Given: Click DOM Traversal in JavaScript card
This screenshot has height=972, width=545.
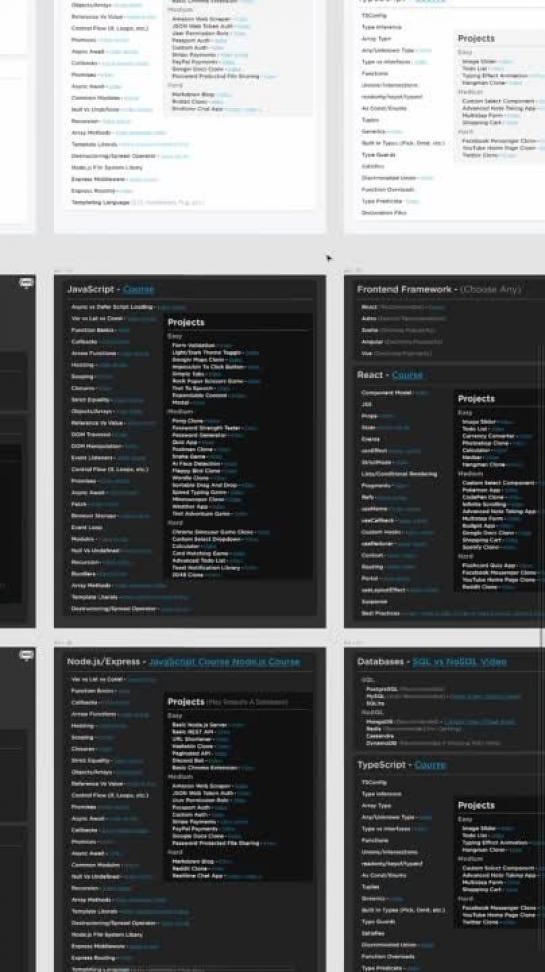Looking at the screenshot, I should point(91,435).
